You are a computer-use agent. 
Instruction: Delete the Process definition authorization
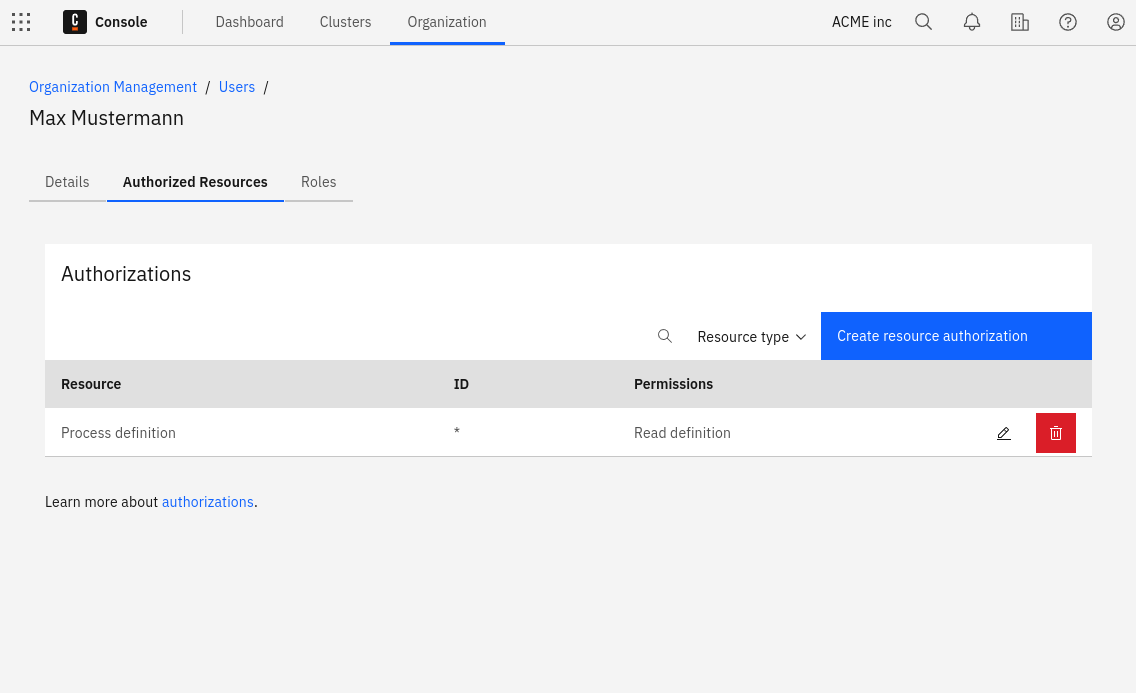tap(1055, 433)
